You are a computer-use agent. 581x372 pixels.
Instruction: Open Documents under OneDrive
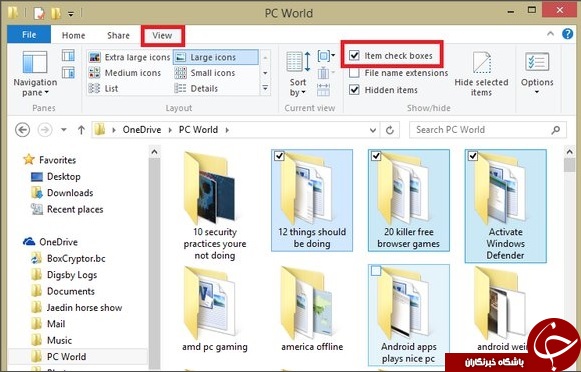coord(63,291)
